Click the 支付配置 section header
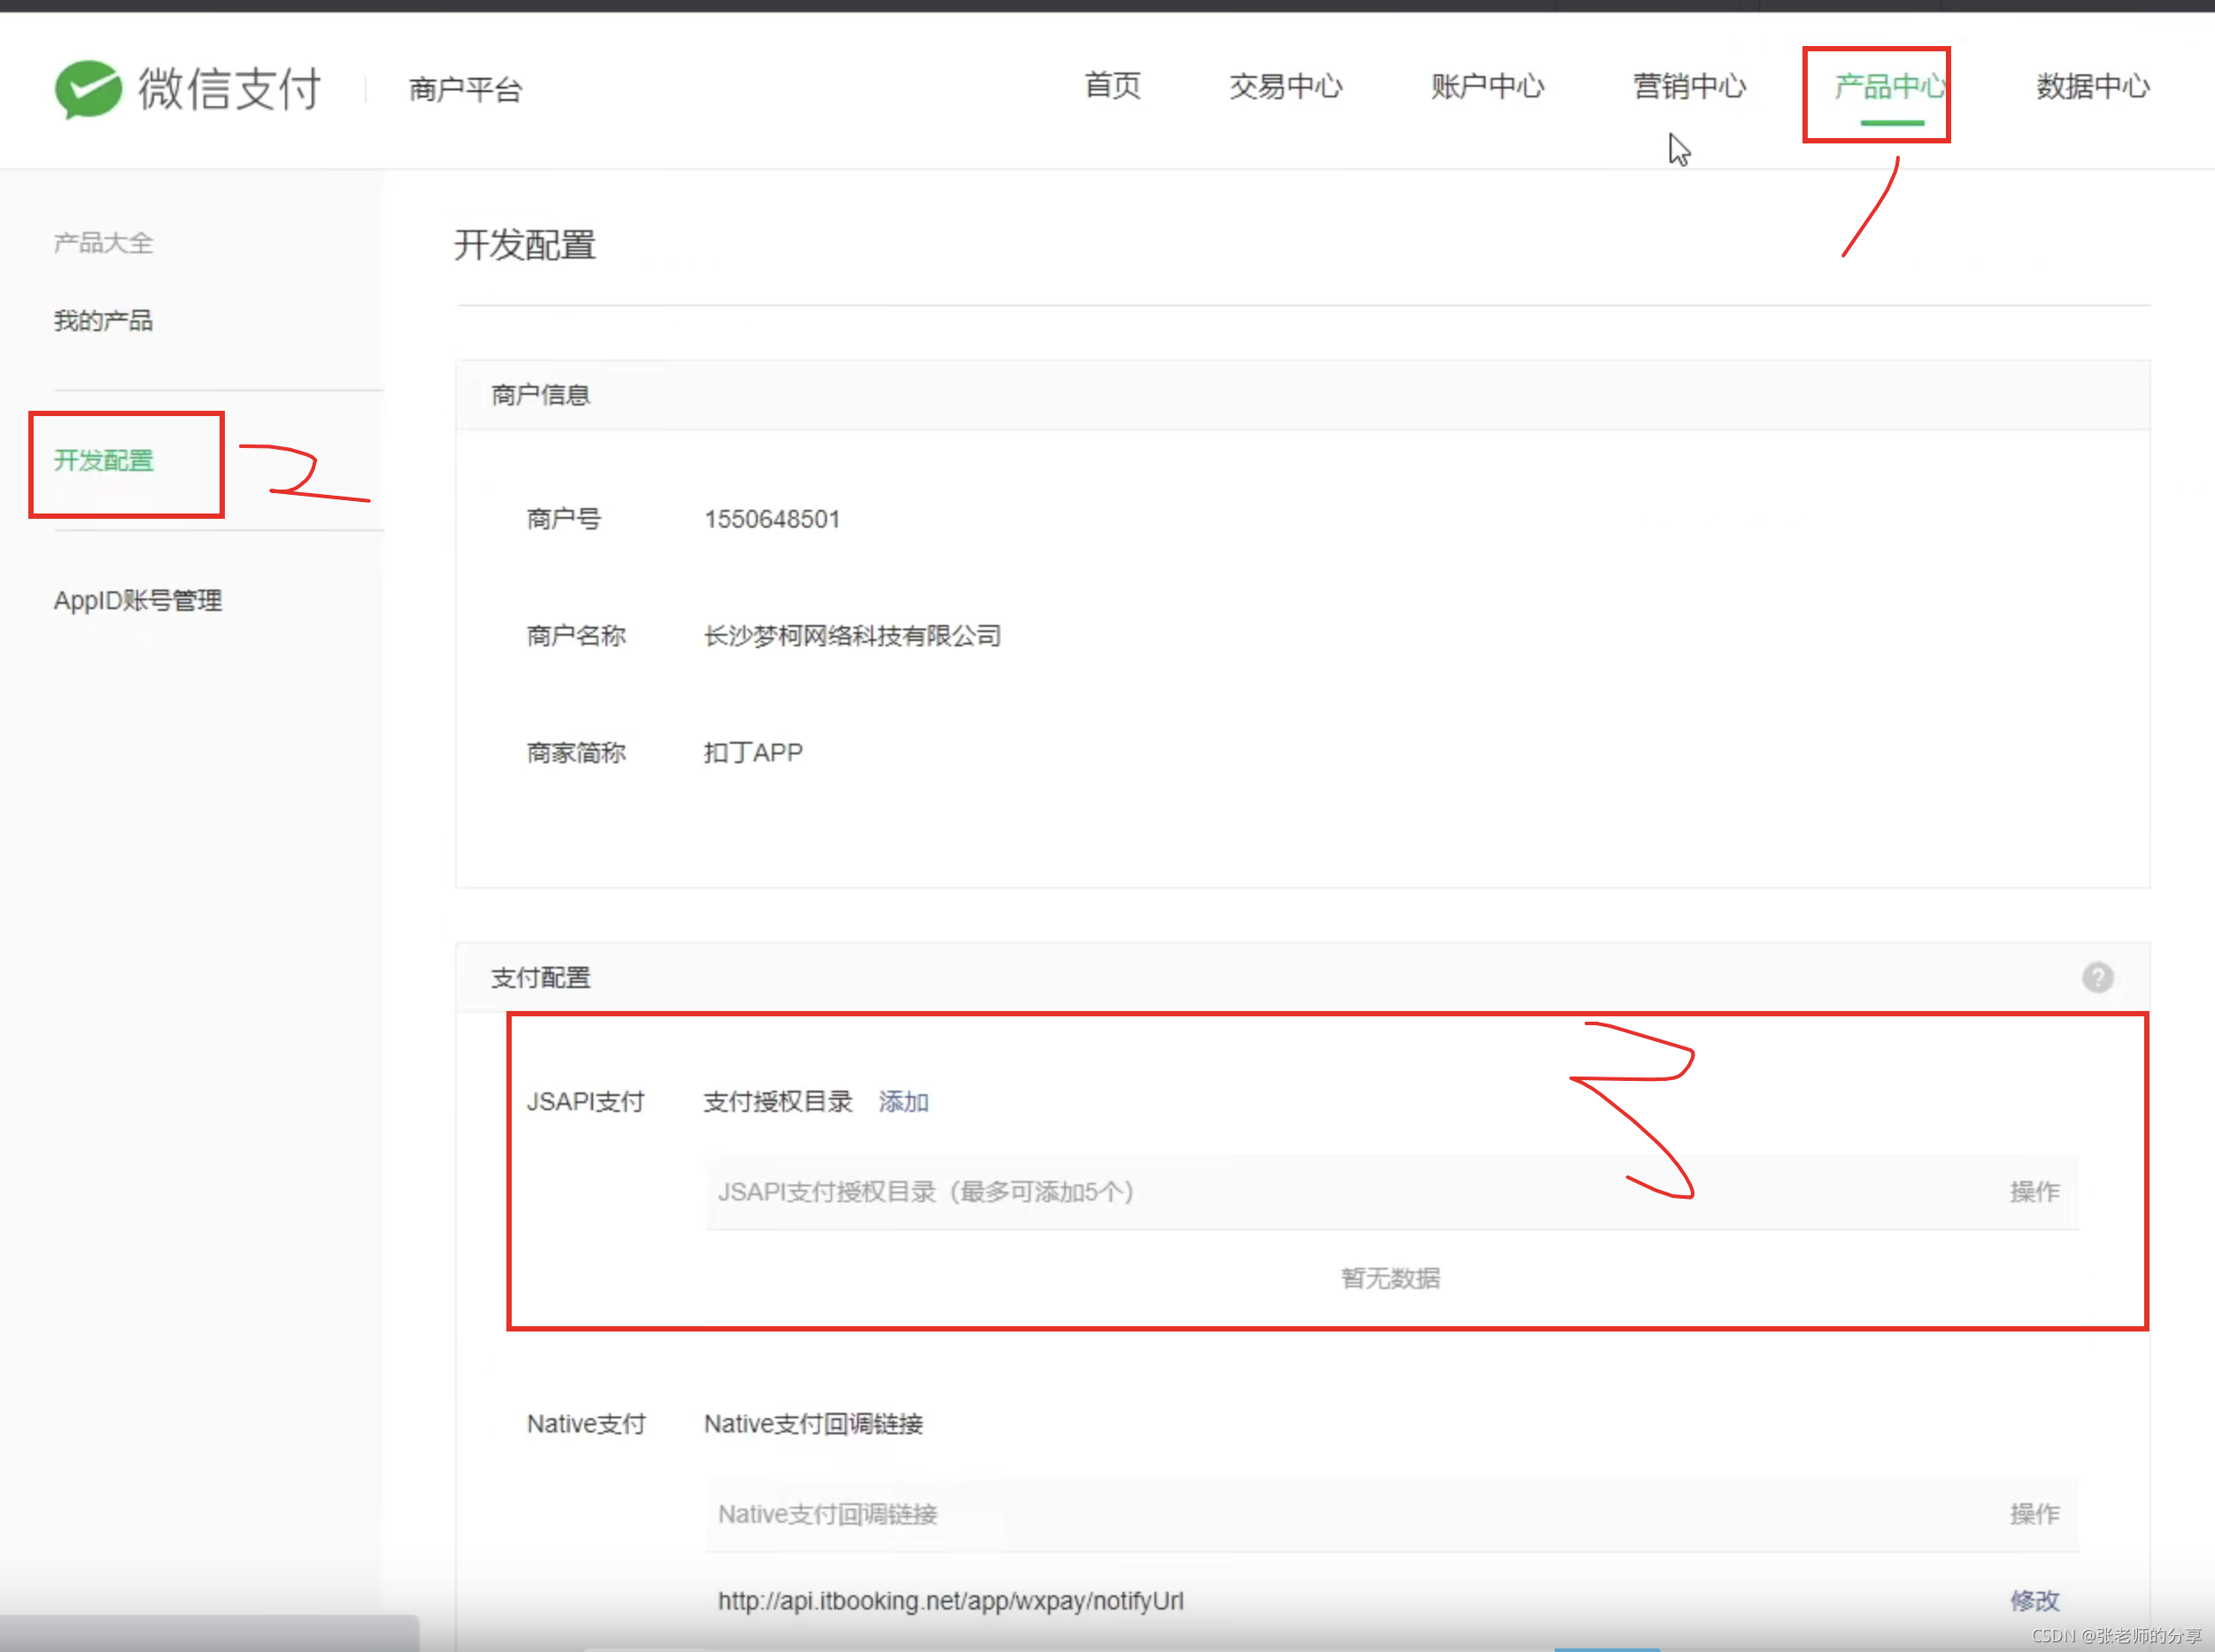2215x1652 pixels. point(541,978)
